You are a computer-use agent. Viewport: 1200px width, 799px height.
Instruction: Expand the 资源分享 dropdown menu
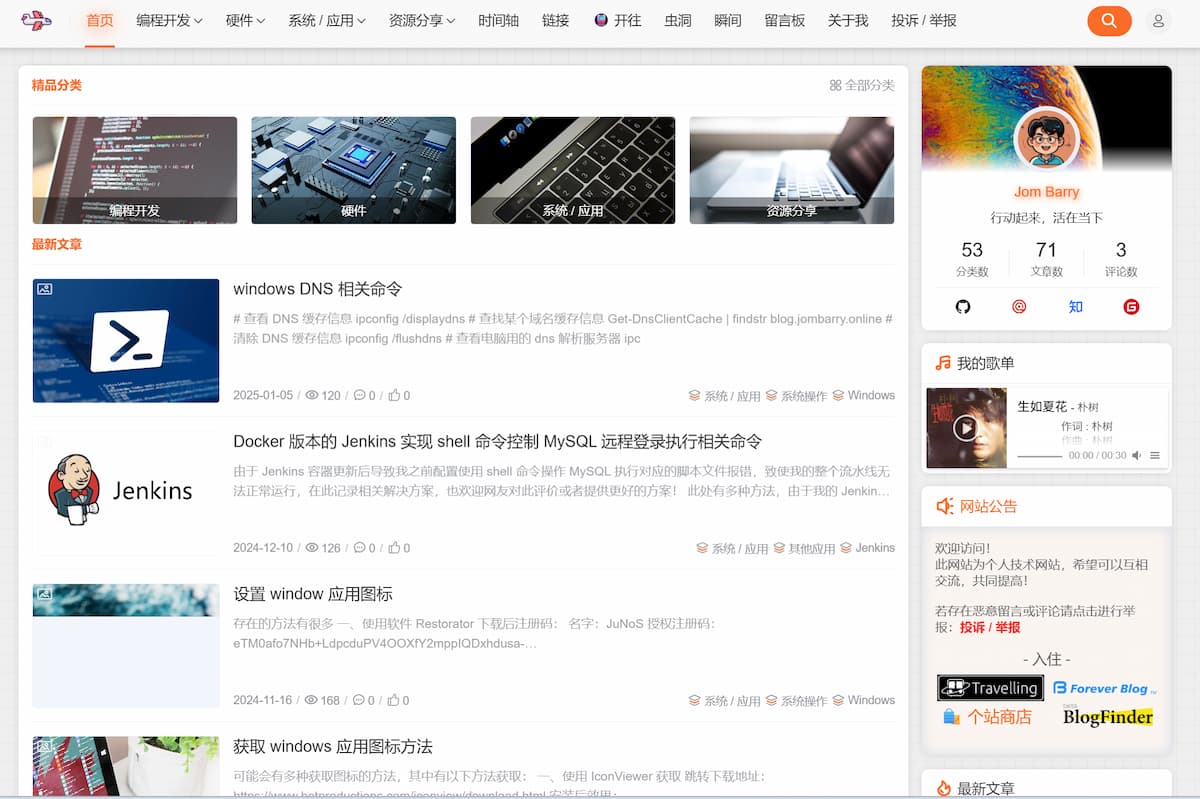pyautogui.click(x=421, y=21)
